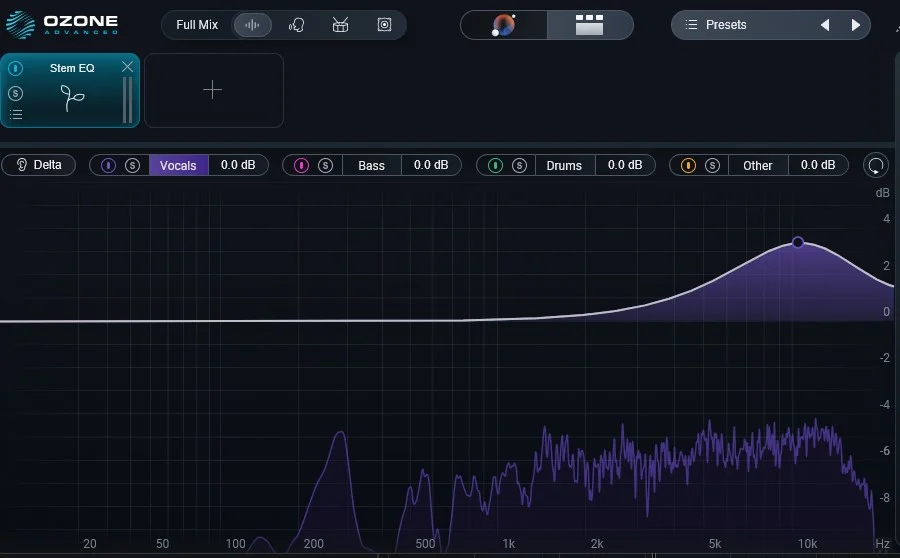Open the Master Assistant orb
The width and height of the screenshot is (900, 558).
tap(504, 25)
